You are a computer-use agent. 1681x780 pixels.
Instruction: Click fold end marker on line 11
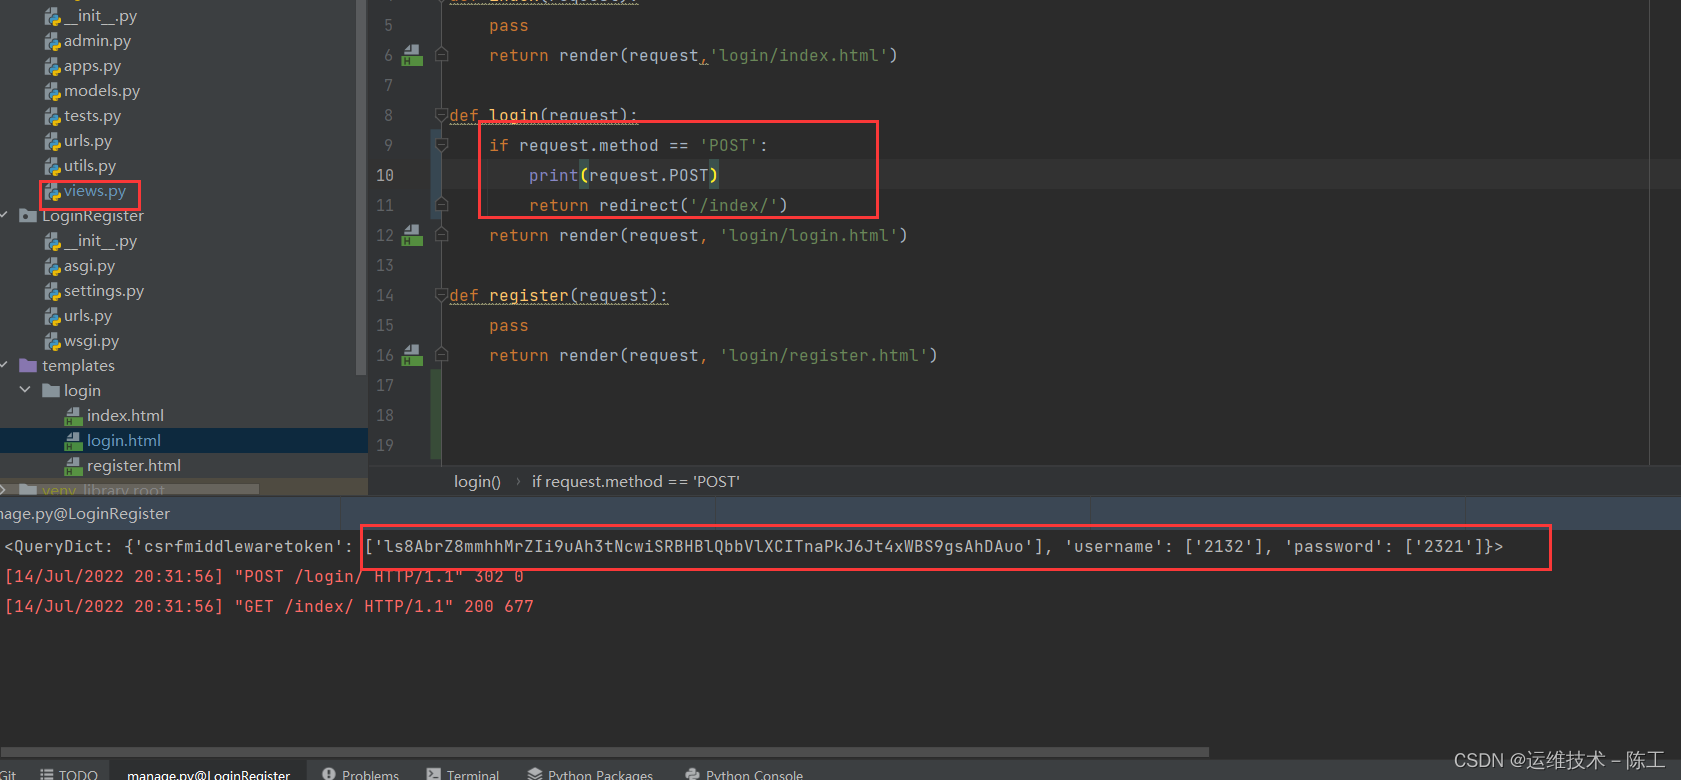(x=441, y=206)
